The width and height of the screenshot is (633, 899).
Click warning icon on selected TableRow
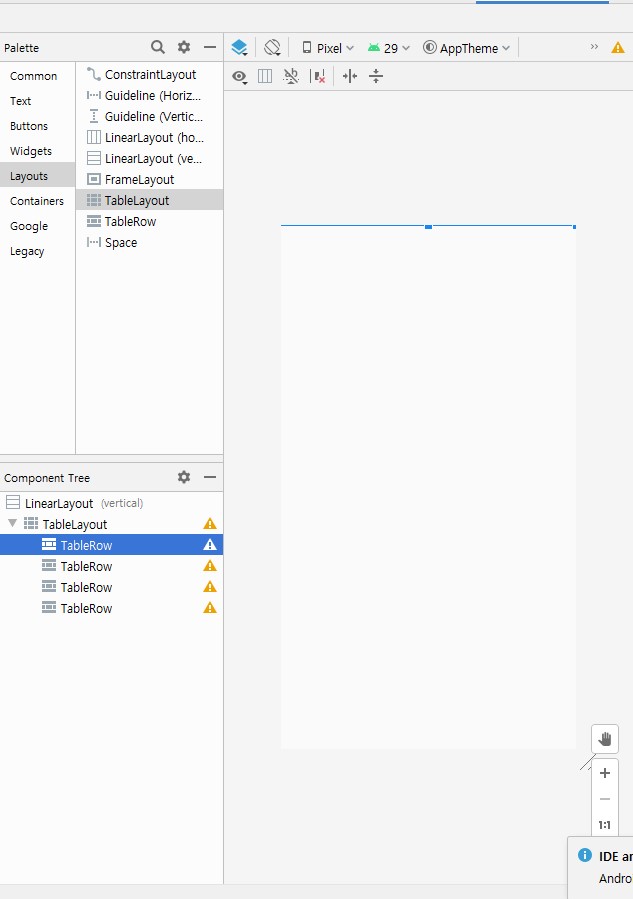[x=210, y=545]
